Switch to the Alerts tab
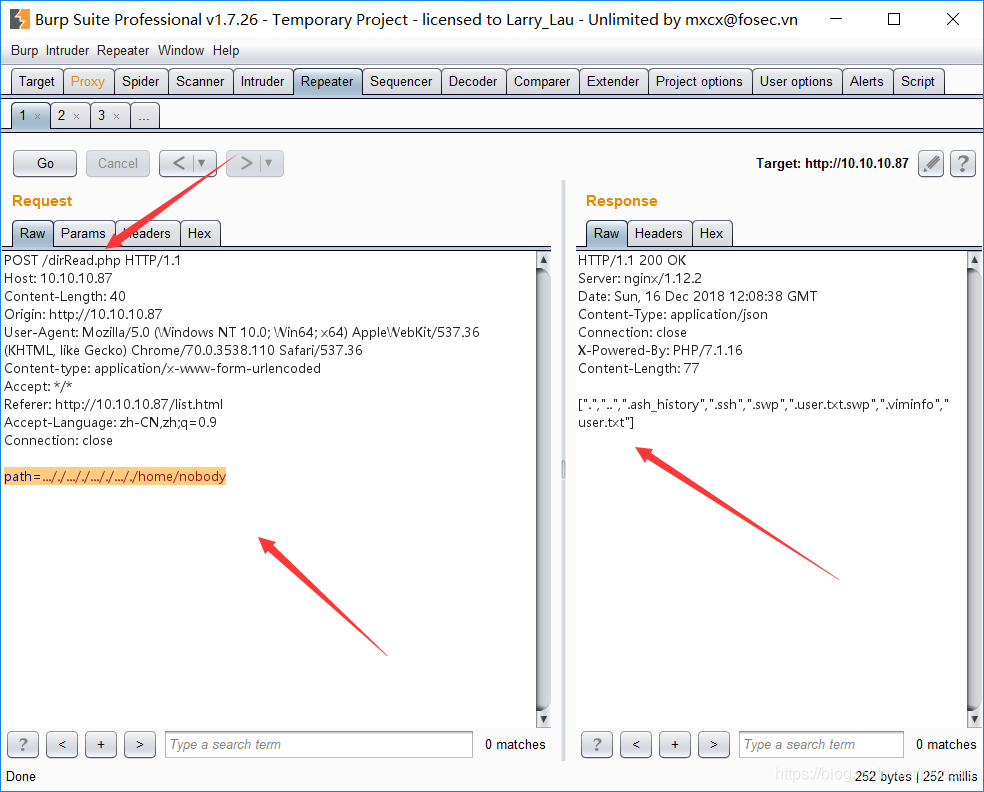 point(867,82)
